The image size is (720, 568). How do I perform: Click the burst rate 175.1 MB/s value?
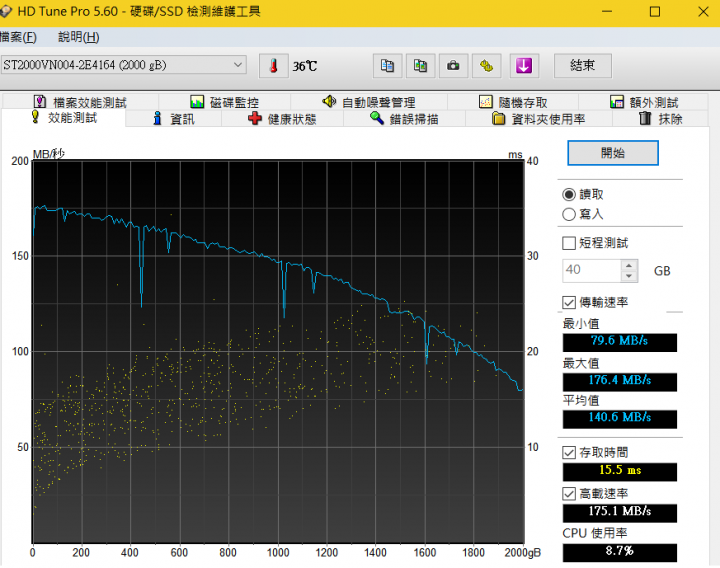tap(619, 512)
